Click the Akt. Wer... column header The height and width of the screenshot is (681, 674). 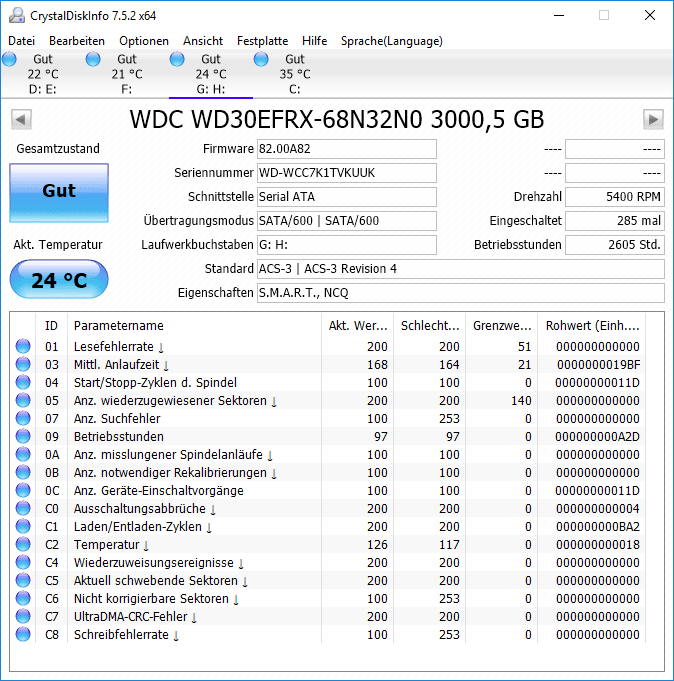[357, 325]
